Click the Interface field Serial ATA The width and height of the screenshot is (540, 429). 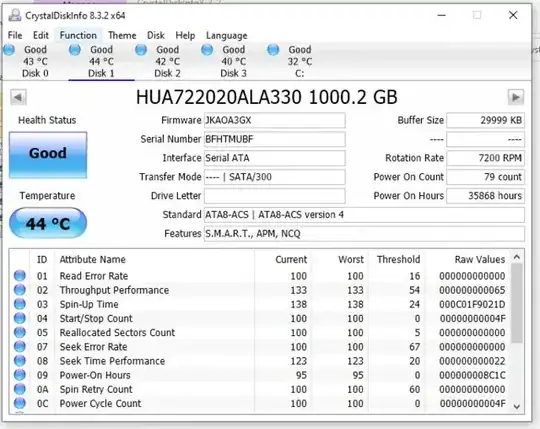(x=274, y=158)
